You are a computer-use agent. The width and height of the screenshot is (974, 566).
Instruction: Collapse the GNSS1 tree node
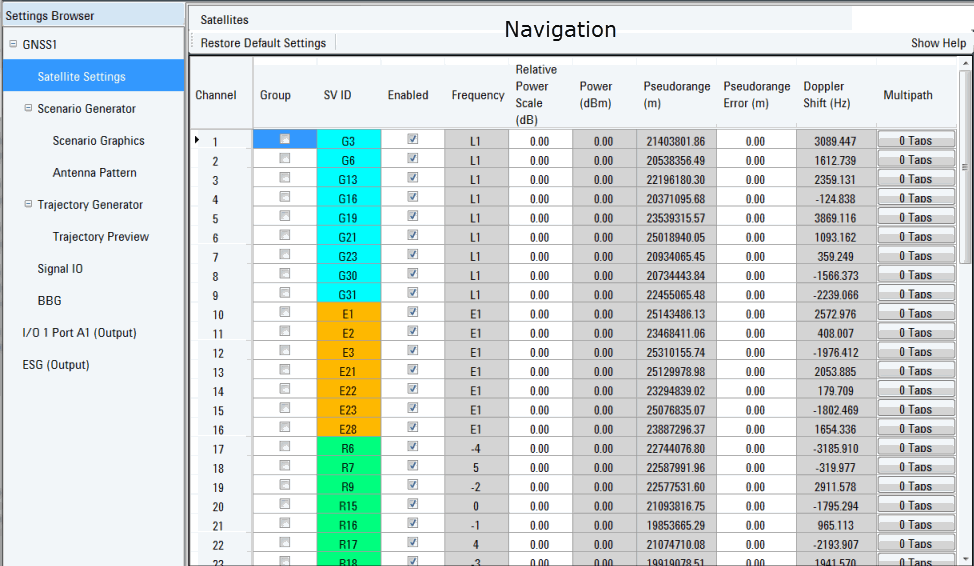point(13,45)
